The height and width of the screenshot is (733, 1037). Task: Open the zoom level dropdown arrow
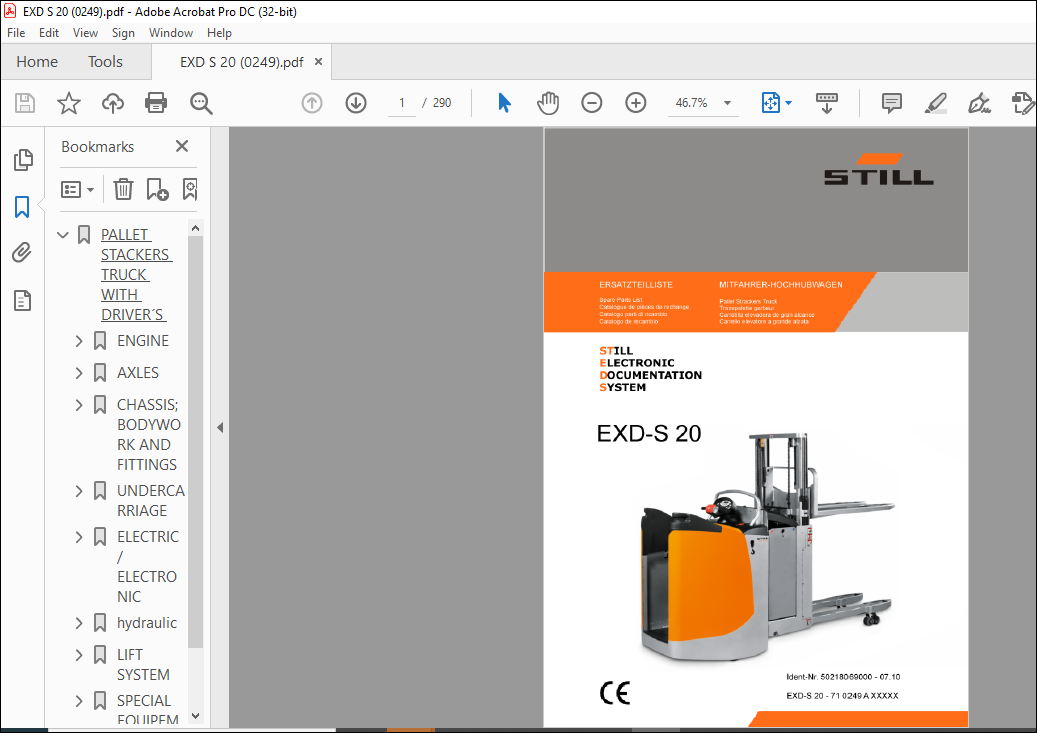click(x=727, y=103)
